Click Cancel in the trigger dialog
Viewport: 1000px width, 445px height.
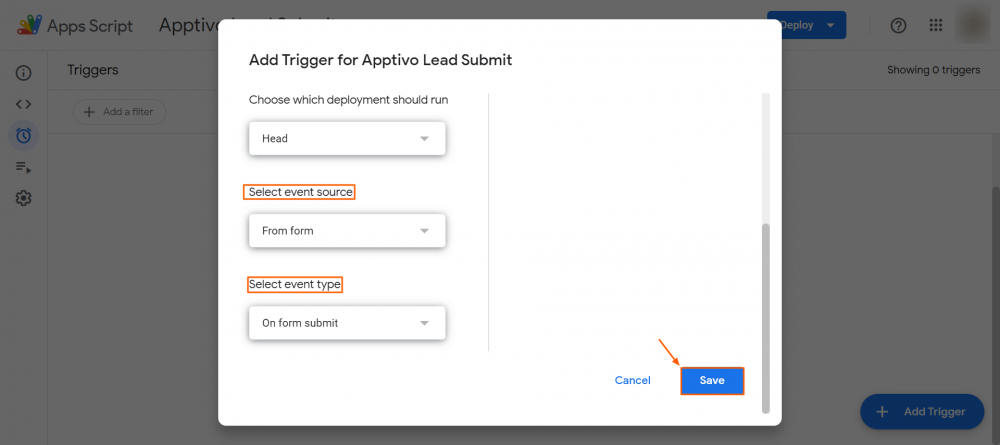tap(632, 380)
